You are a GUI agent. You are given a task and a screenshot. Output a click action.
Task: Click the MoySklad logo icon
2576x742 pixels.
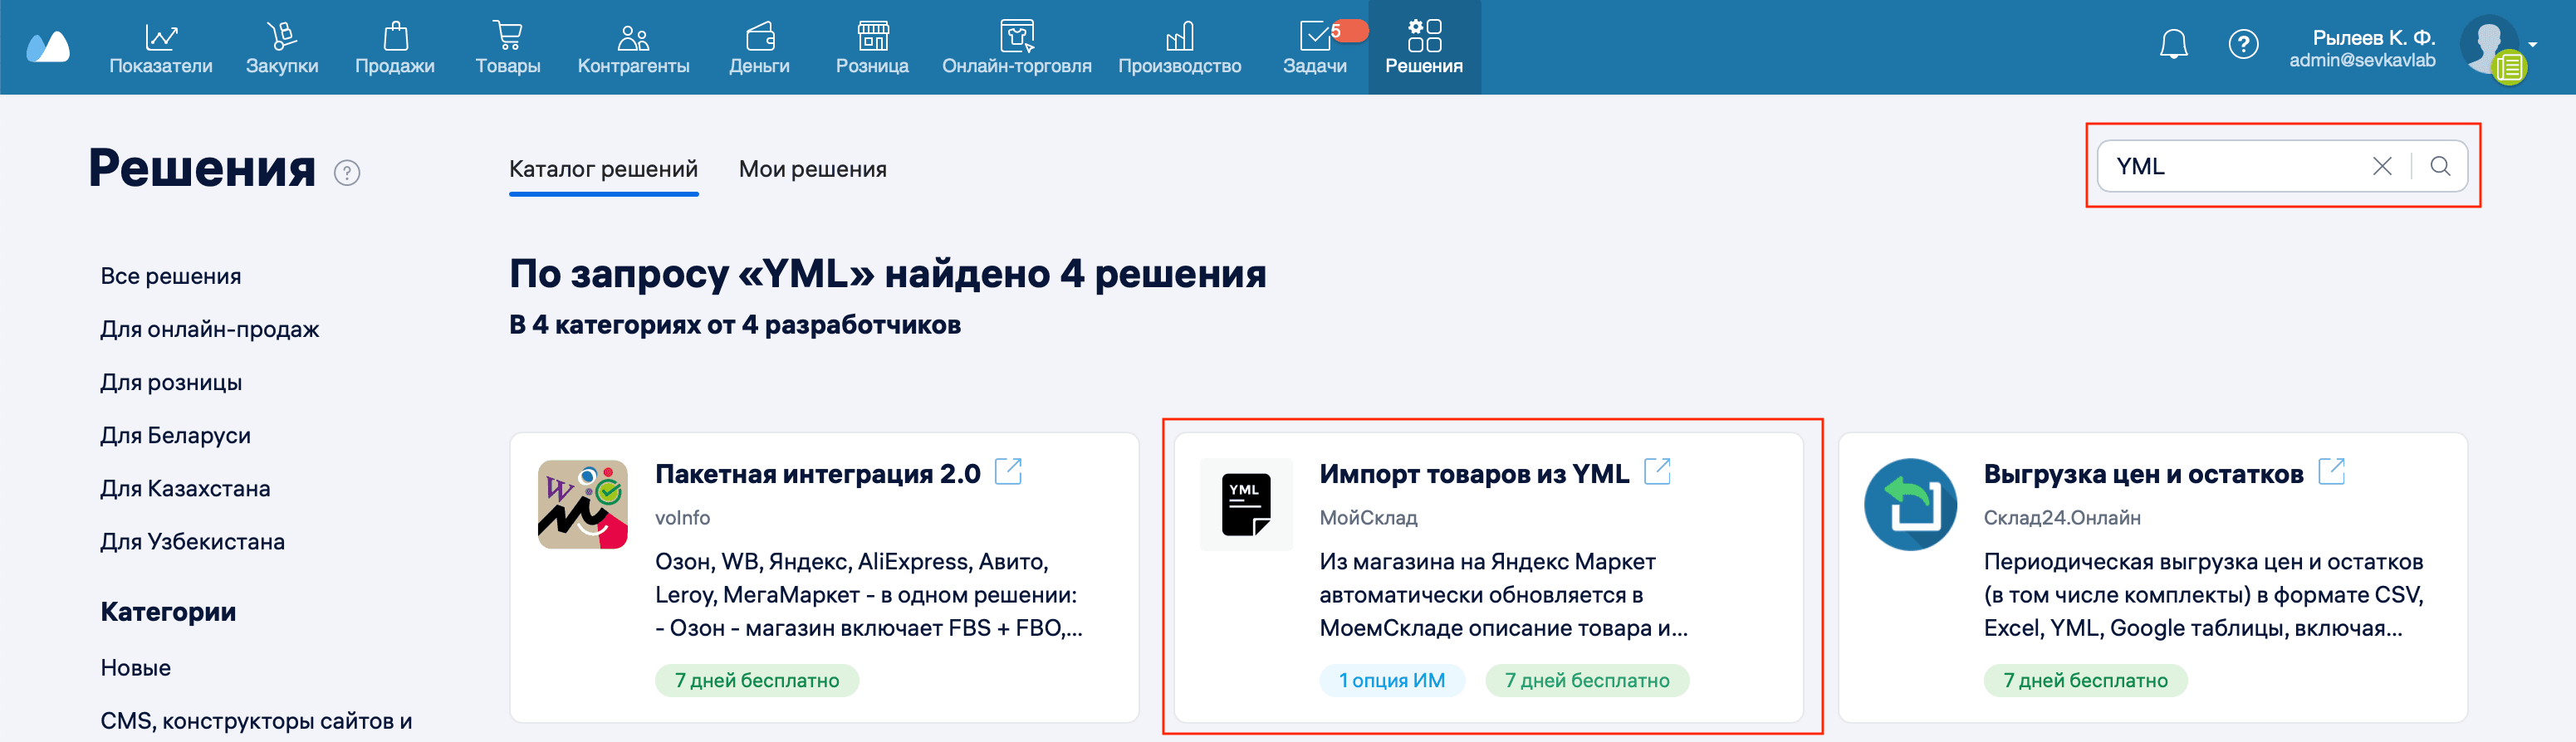pyautogui.click(x=48, y=46)
